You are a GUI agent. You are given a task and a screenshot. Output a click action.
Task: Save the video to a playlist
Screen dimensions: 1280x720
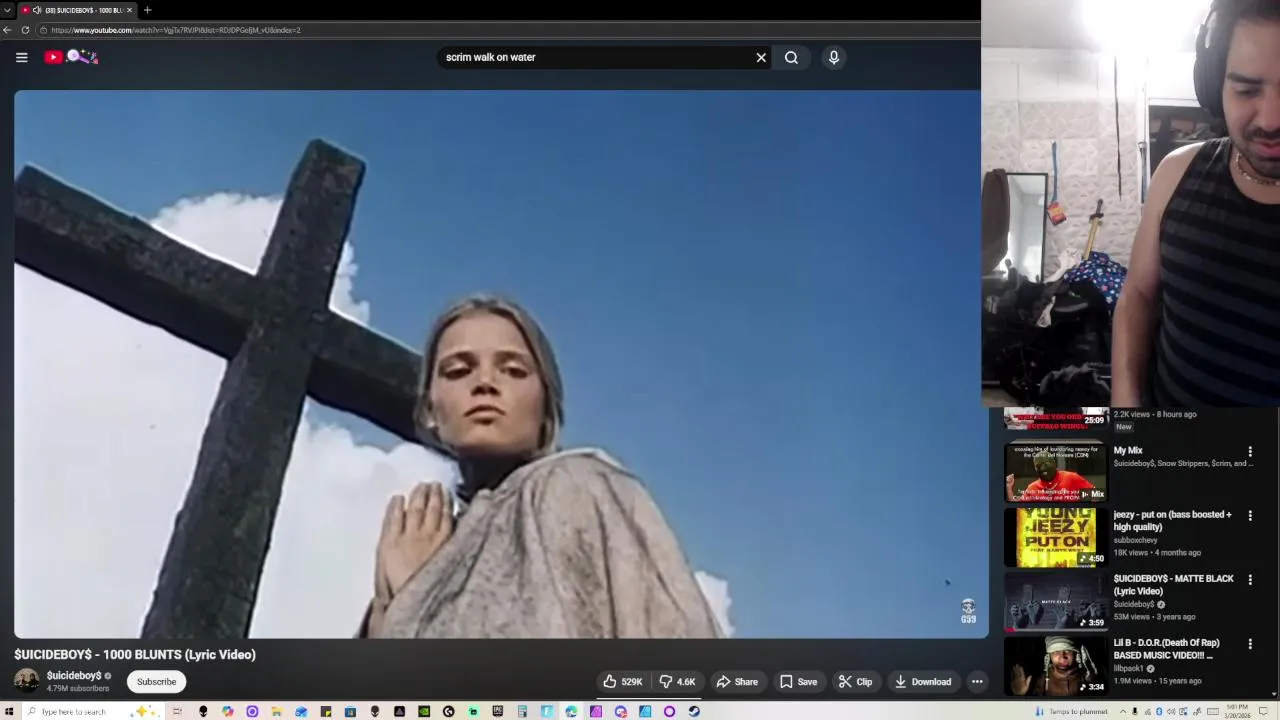798,682
